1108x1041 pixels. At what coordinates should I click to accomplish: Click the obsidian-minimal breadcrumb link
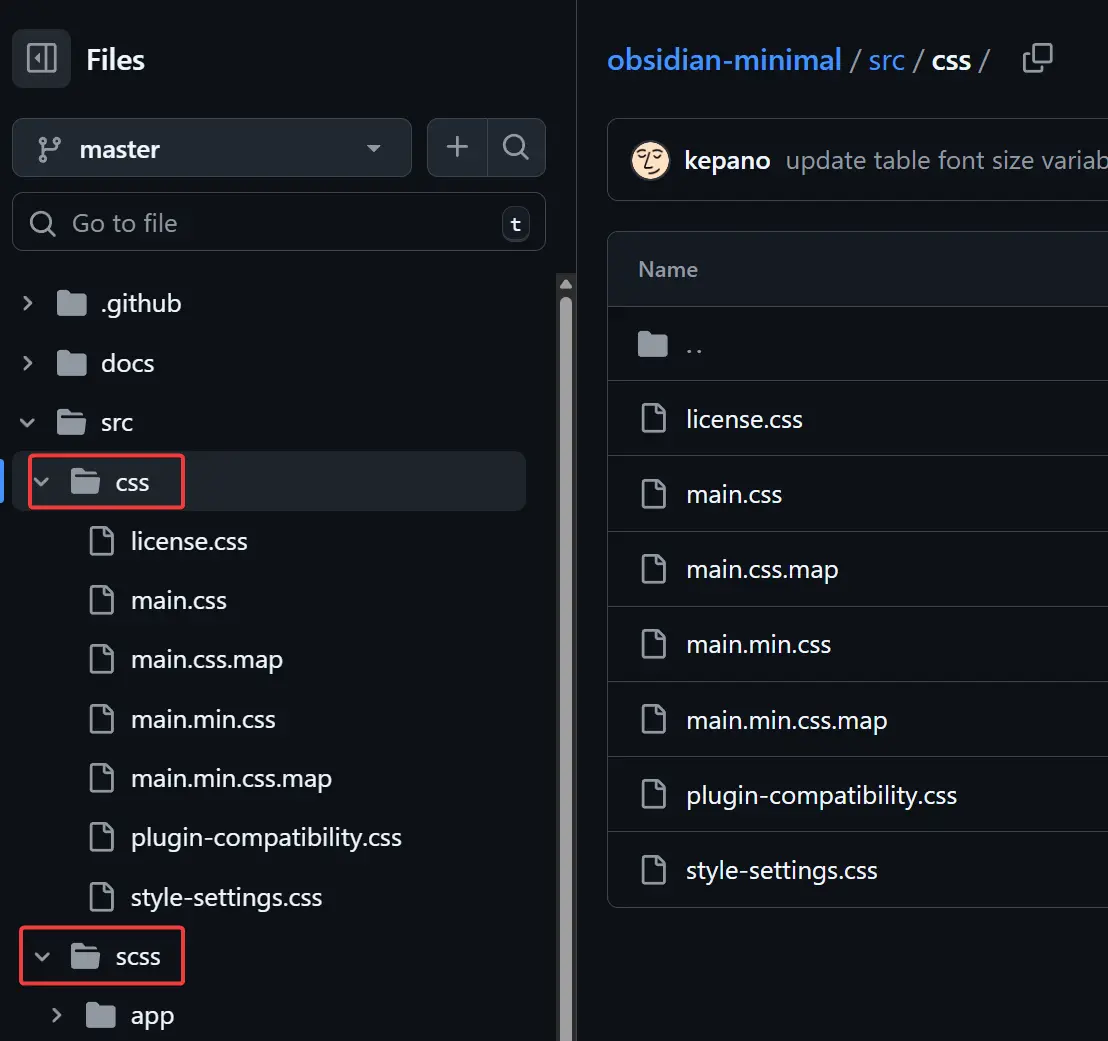coord(724,60)
